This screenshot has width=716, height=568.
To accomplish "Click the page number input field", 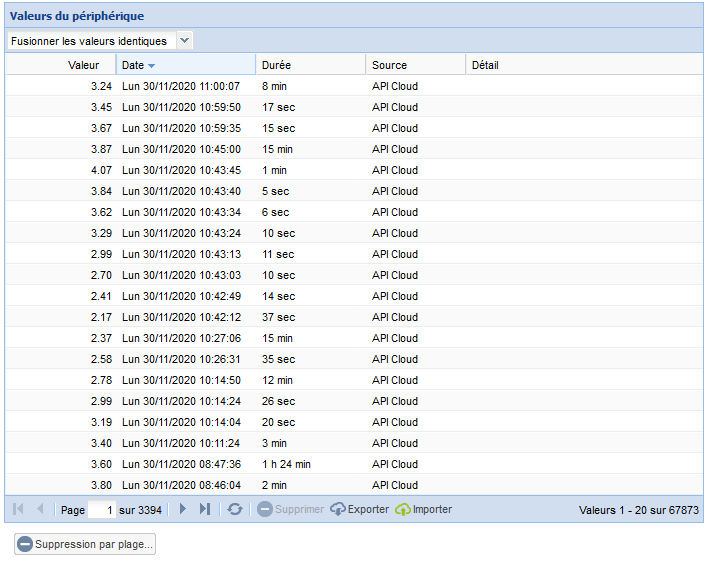I will click(x=101, y=509).
